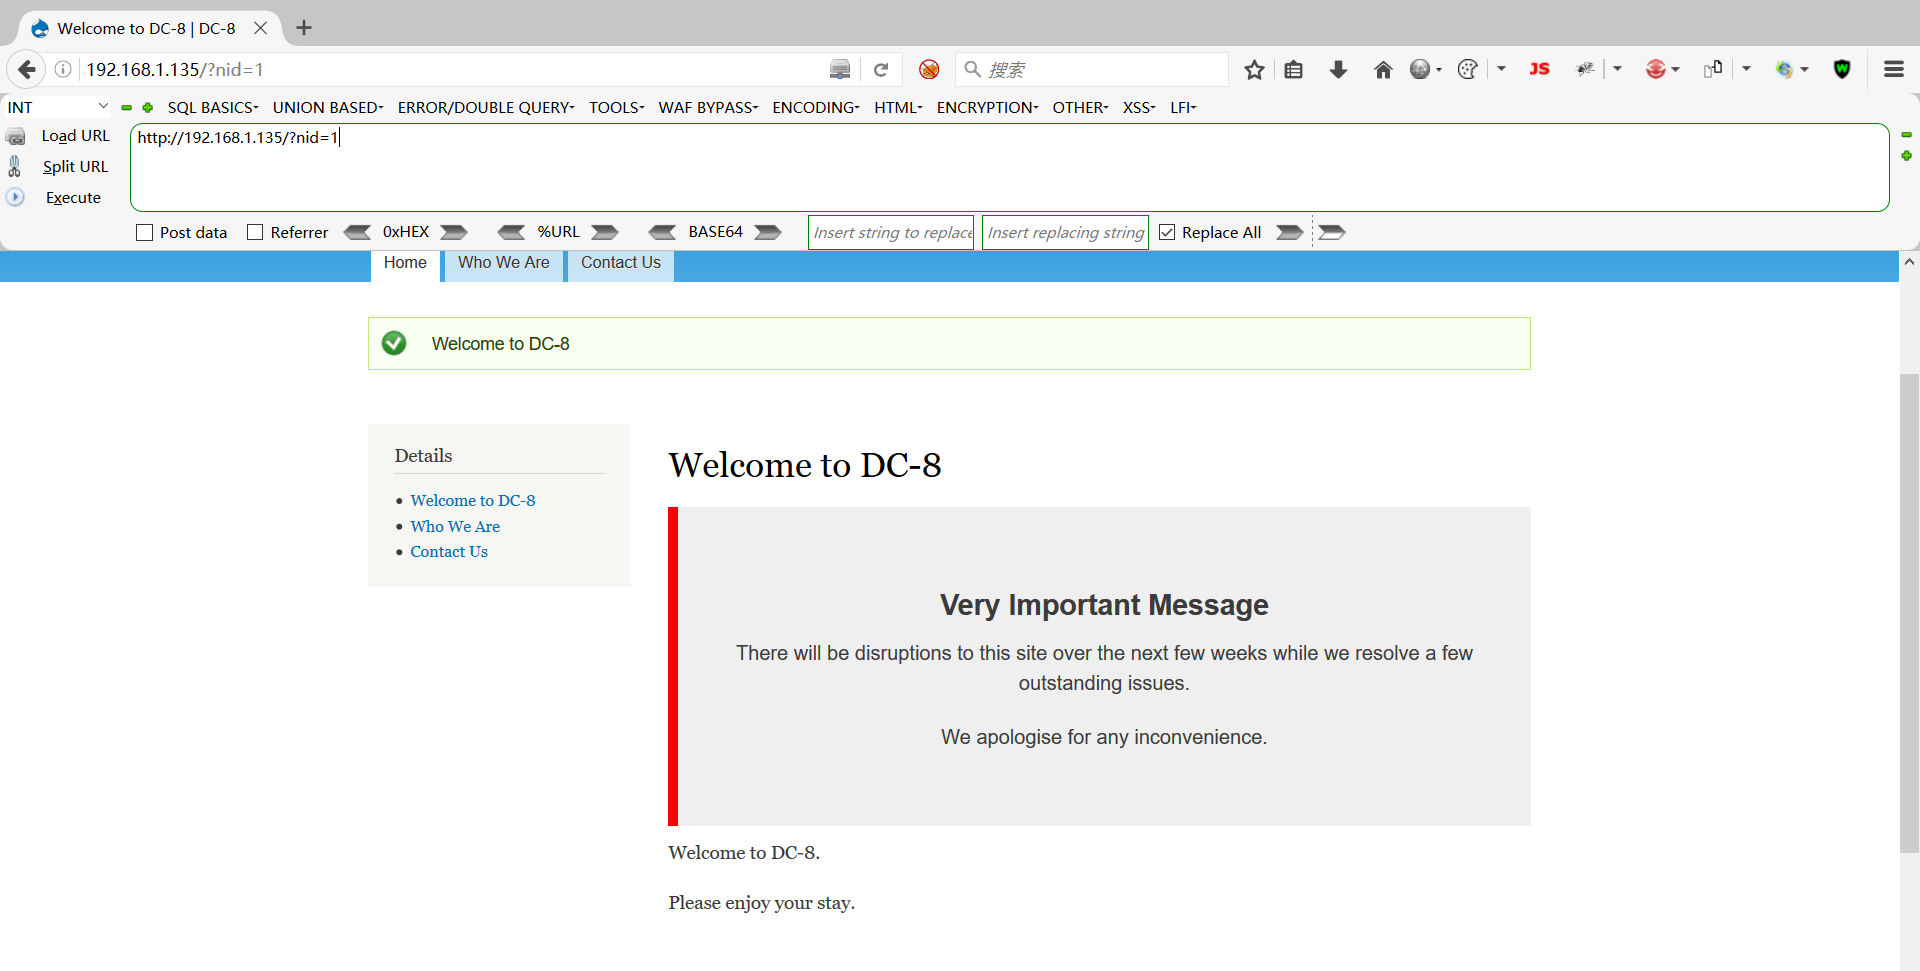Click the green minus icon in HackBar menu row
Image resolution: width=1920 pixels, height=971 pixels.
(x=127, y=107)
